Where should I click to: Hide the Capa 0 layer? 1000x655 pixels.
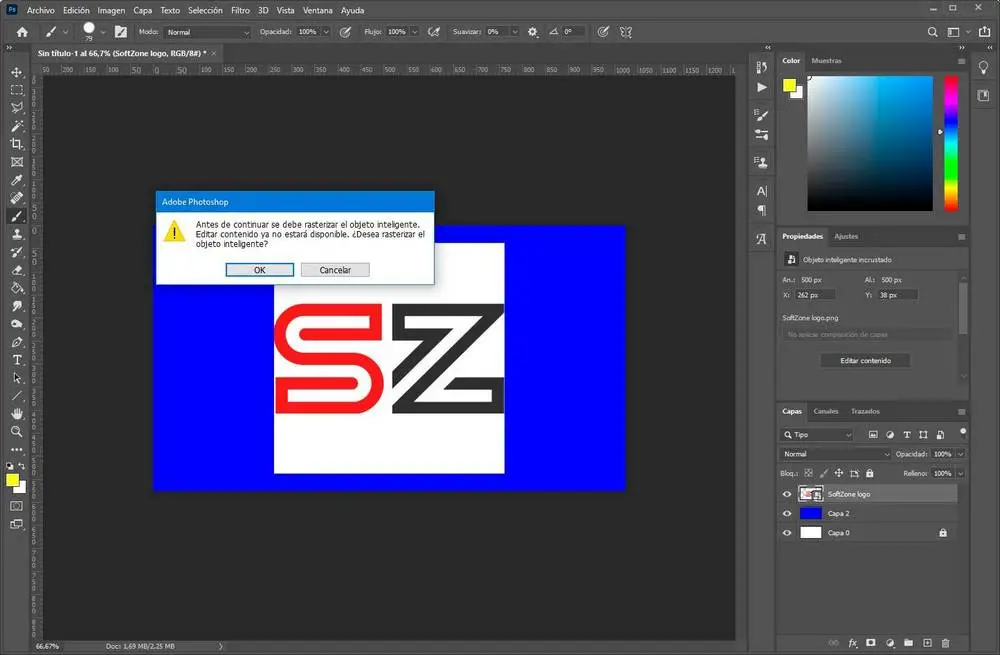click(787, 533)
